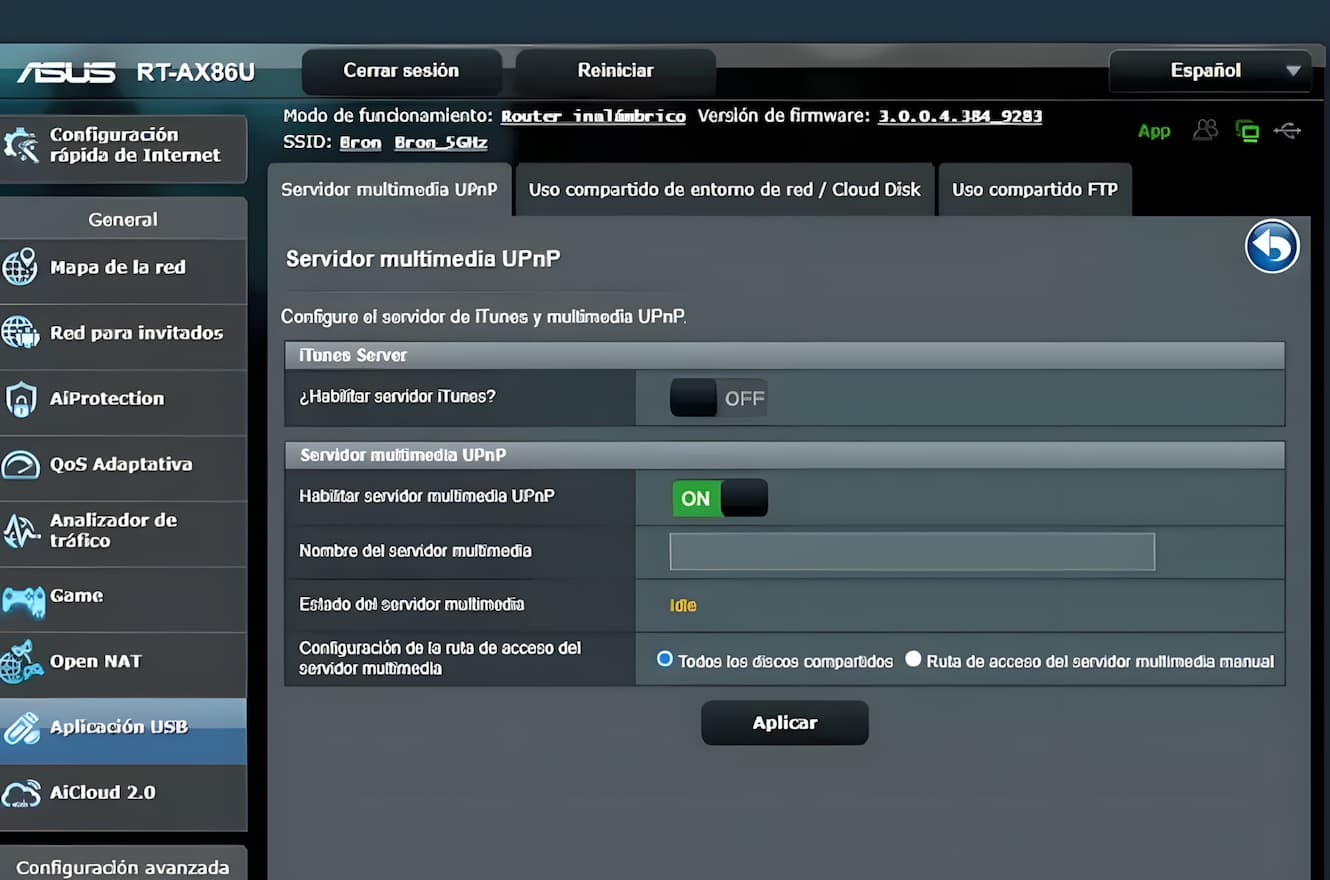Click the back arrow round icon
Image resolution: width=1330 pixels, height=880 pixels.
(1272, 246)
